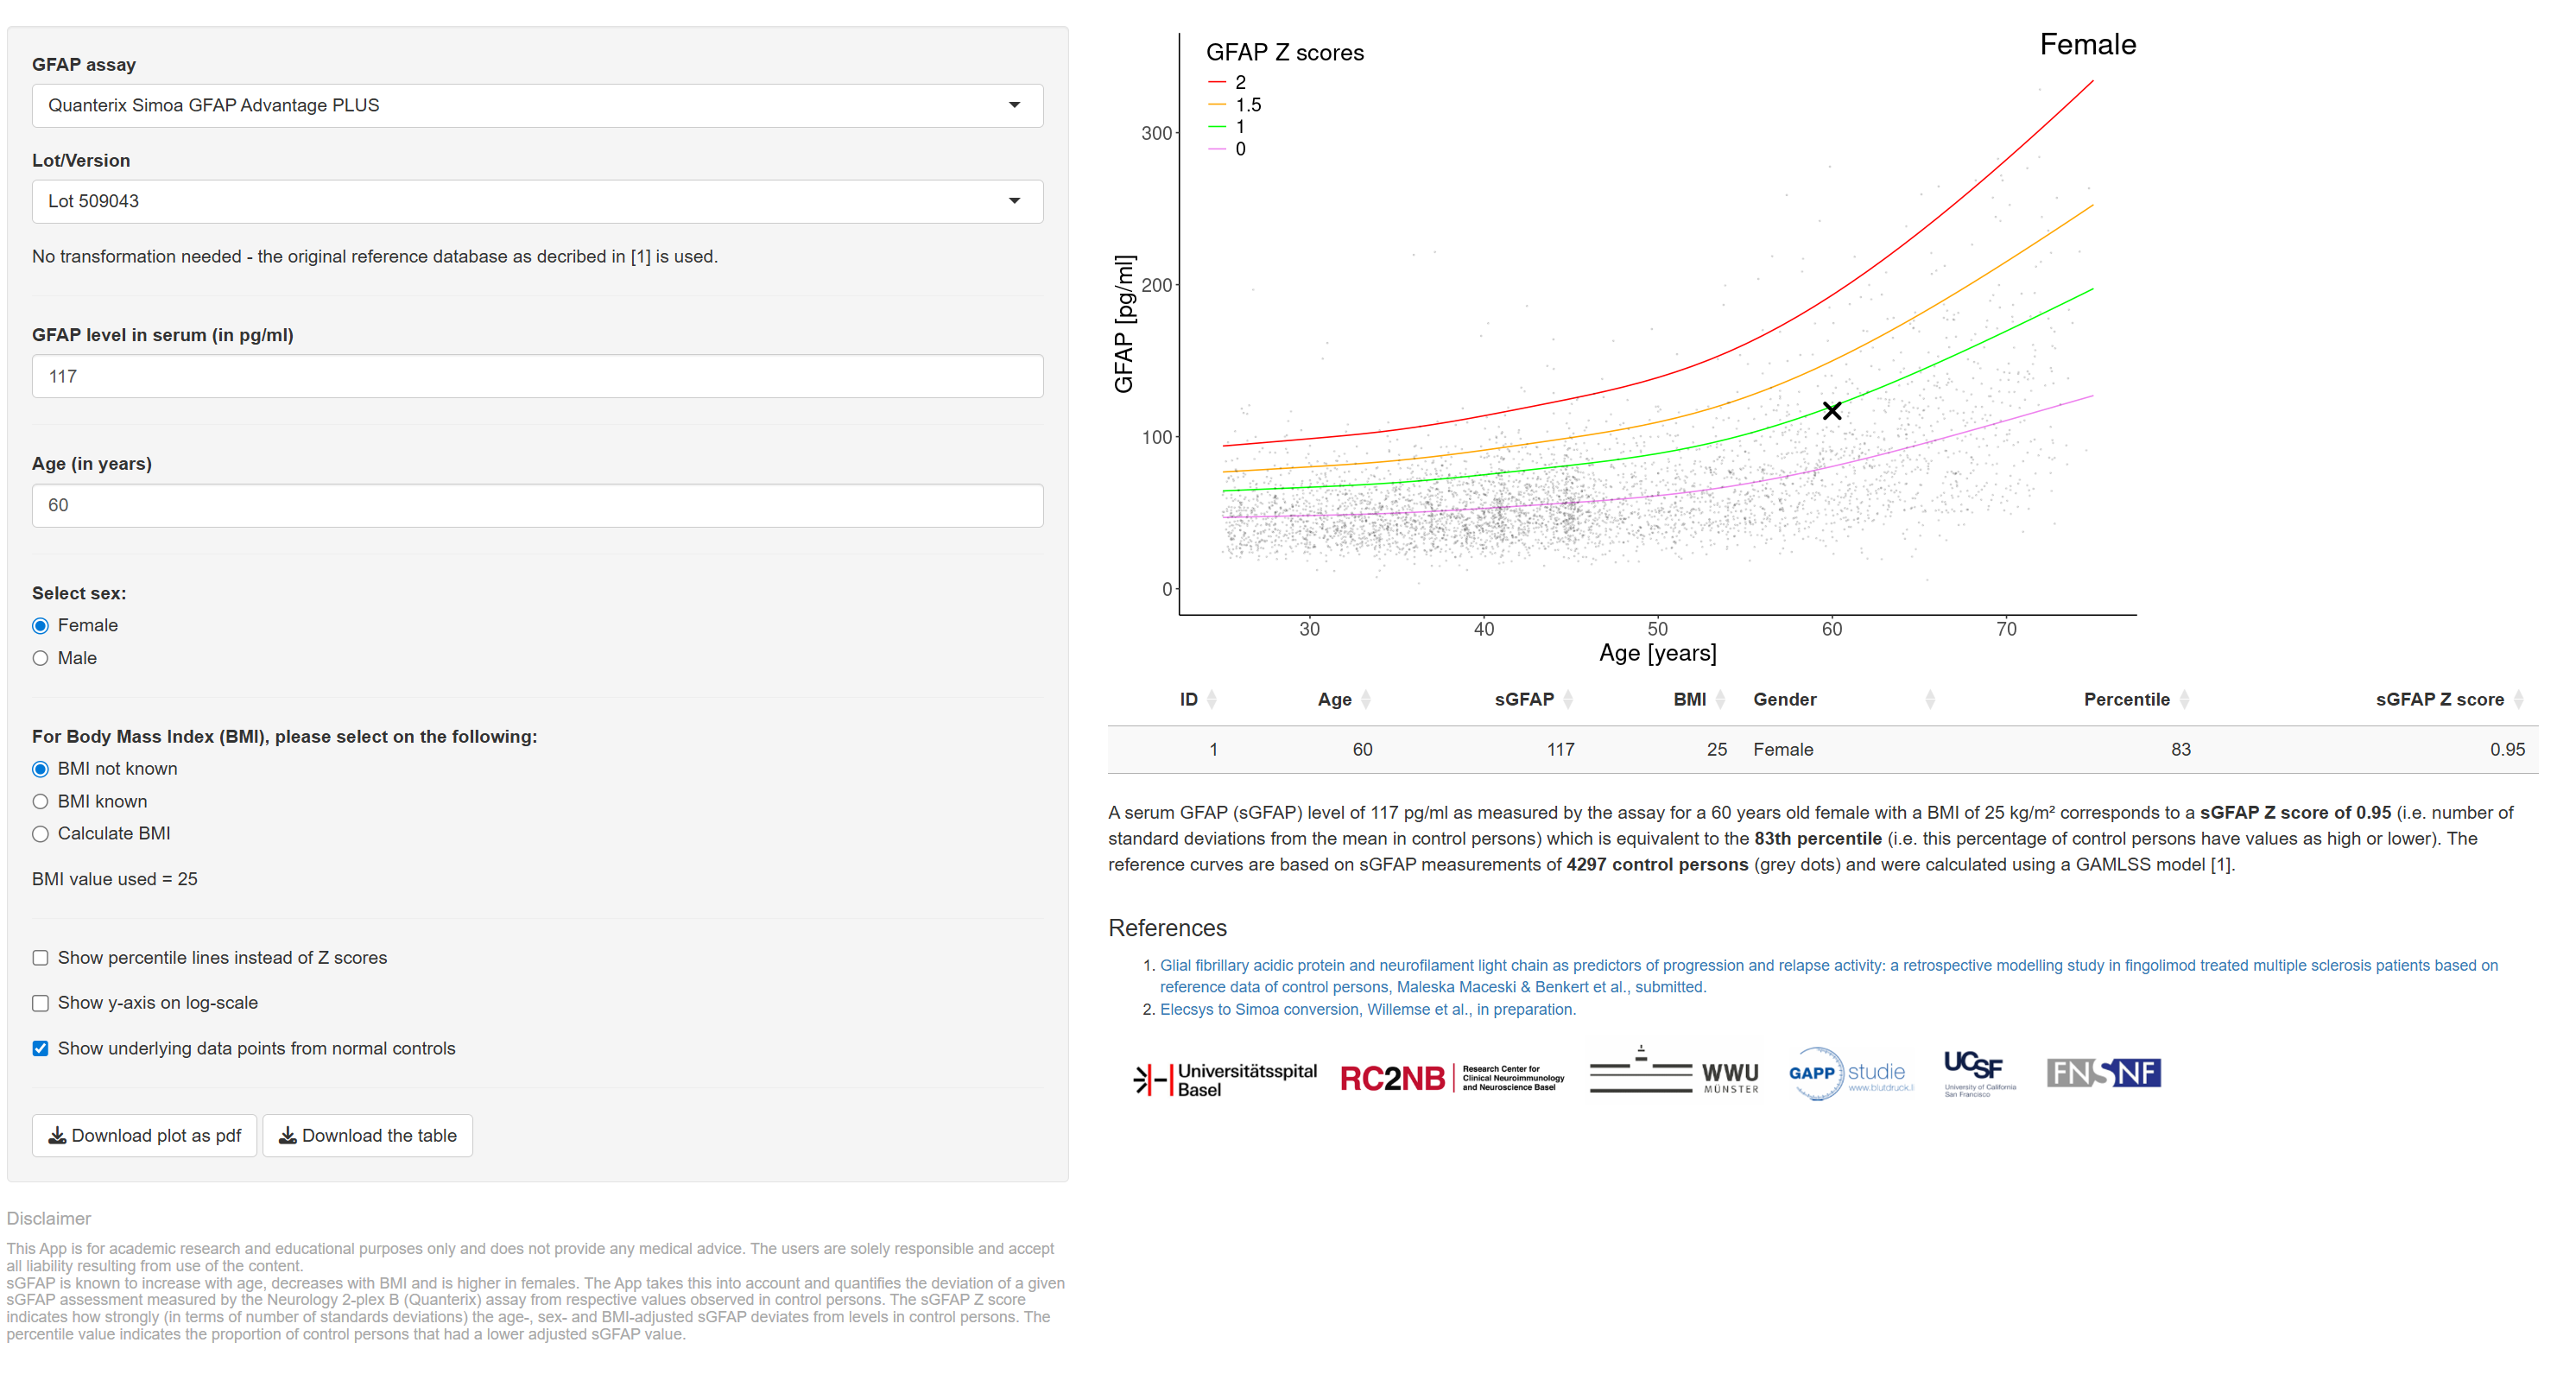
Task: Expand the Lot/Version dropdown
Action: (x=537, y=201)
